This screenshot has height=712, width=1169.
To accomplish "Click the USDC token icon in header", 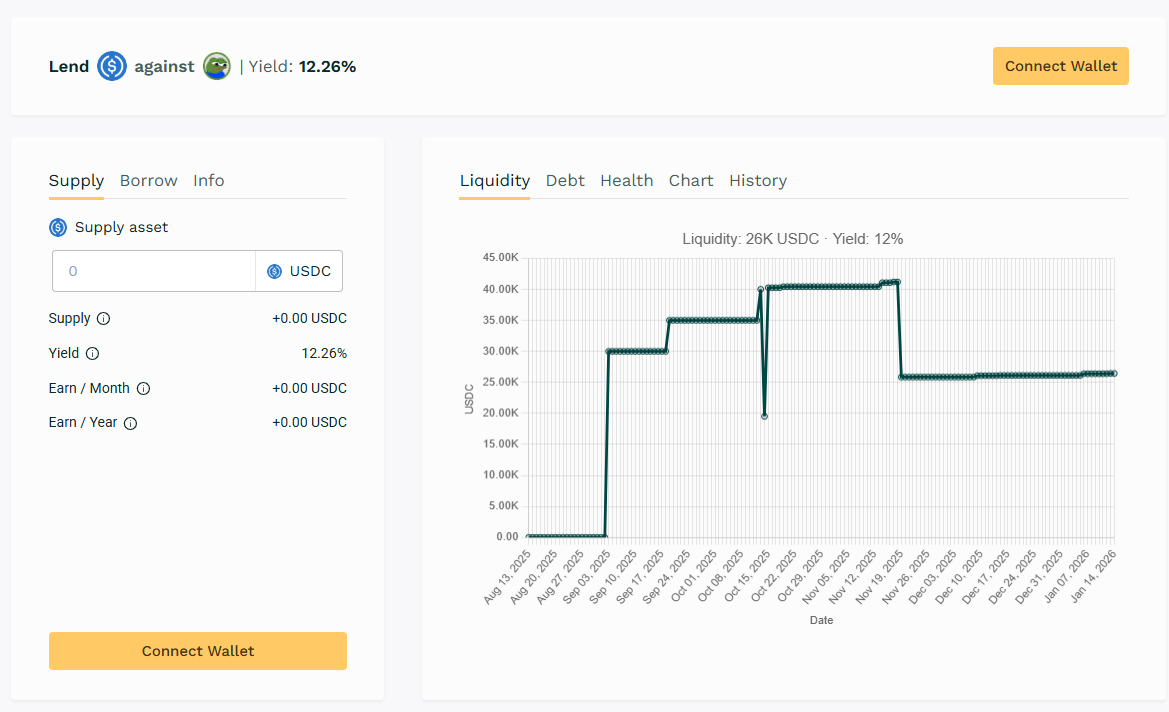I will (x=112, y=67).
